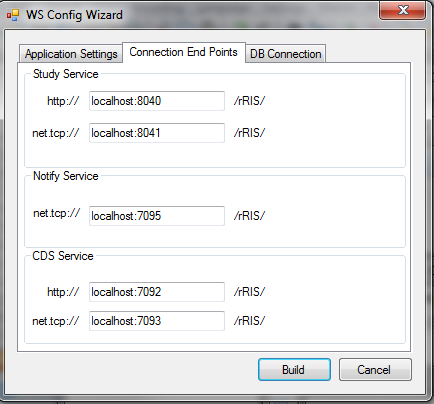Click the Study Service group label
Viewport: 434px width, 404px height.
[x=66, y=74]
